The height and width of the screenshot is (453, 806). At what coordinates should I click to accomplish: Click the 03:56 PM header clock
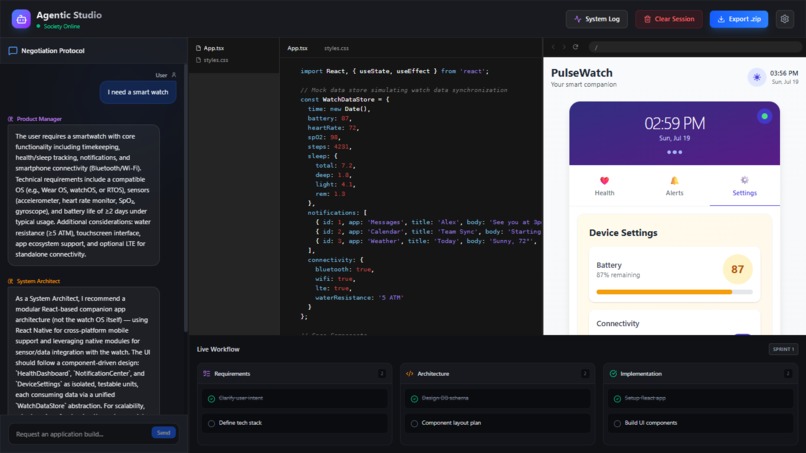tap(784, 74)
